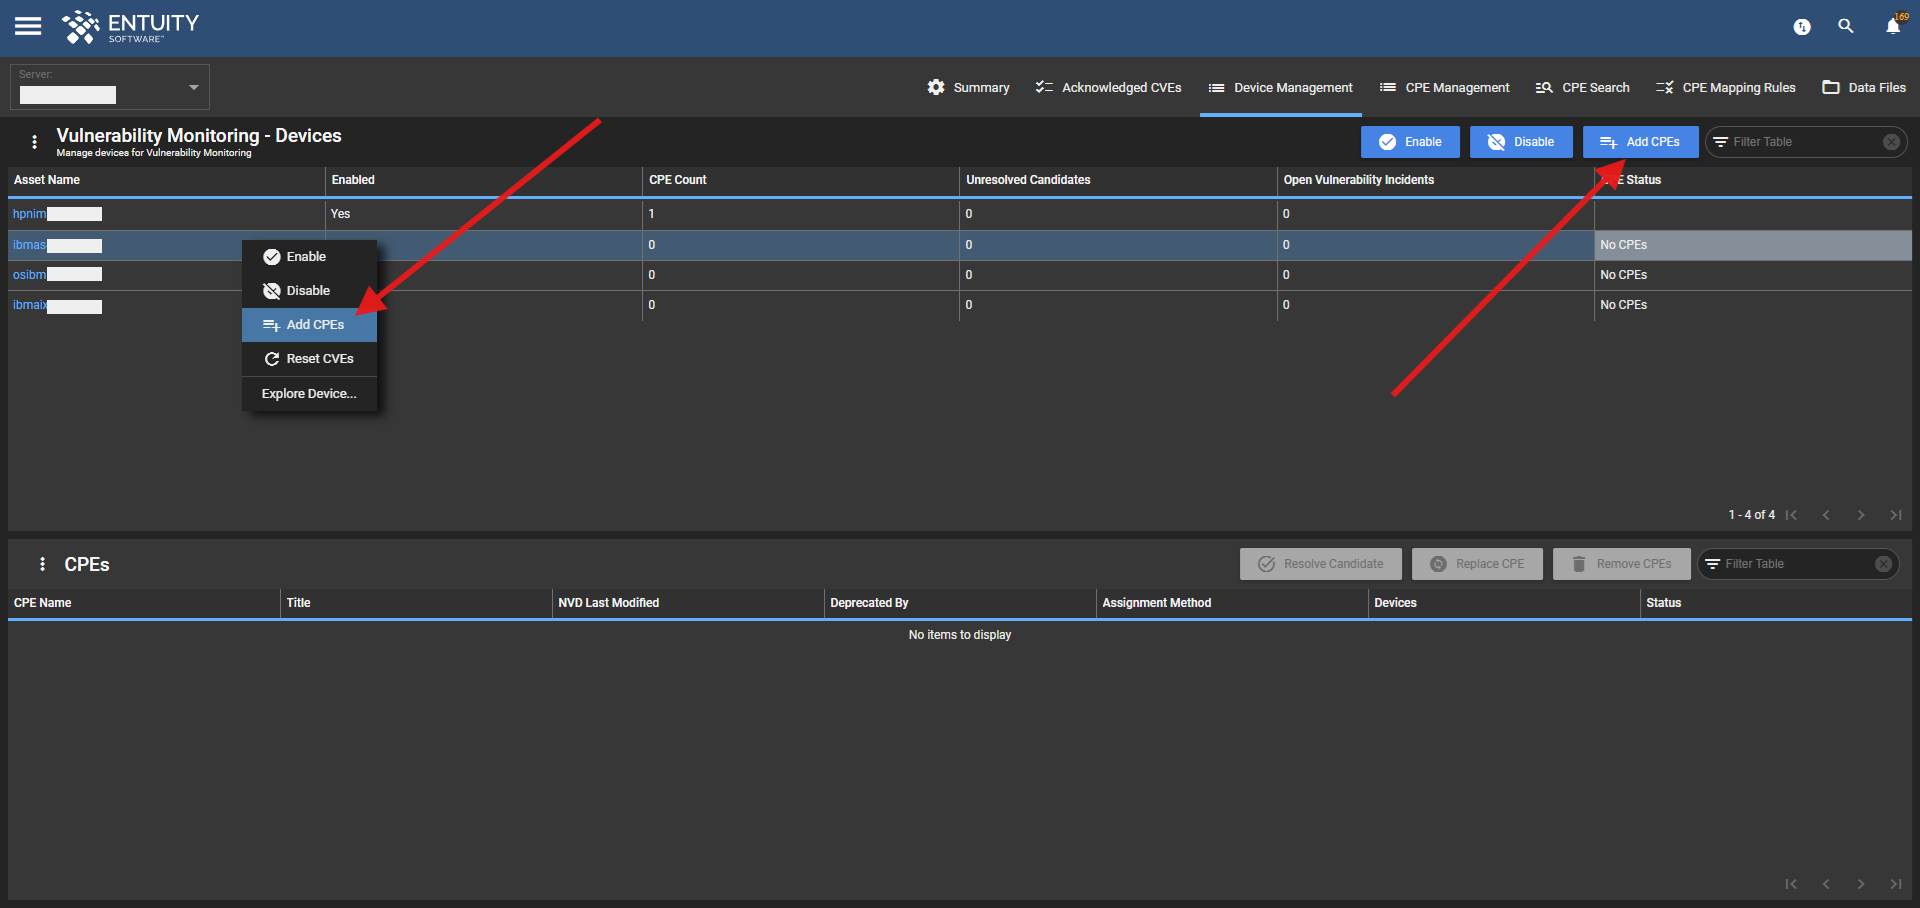
Task: Click the Replace CPE button
Action: 1477,564
